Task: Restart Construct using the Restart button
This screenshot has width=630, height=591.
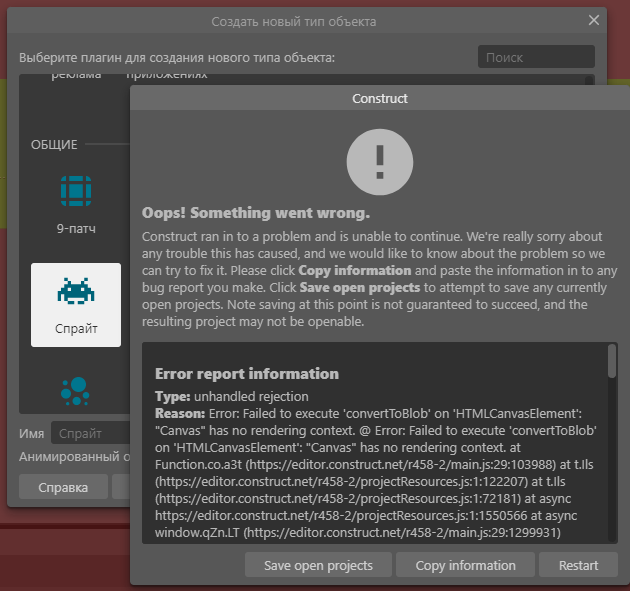Action: 578,565
